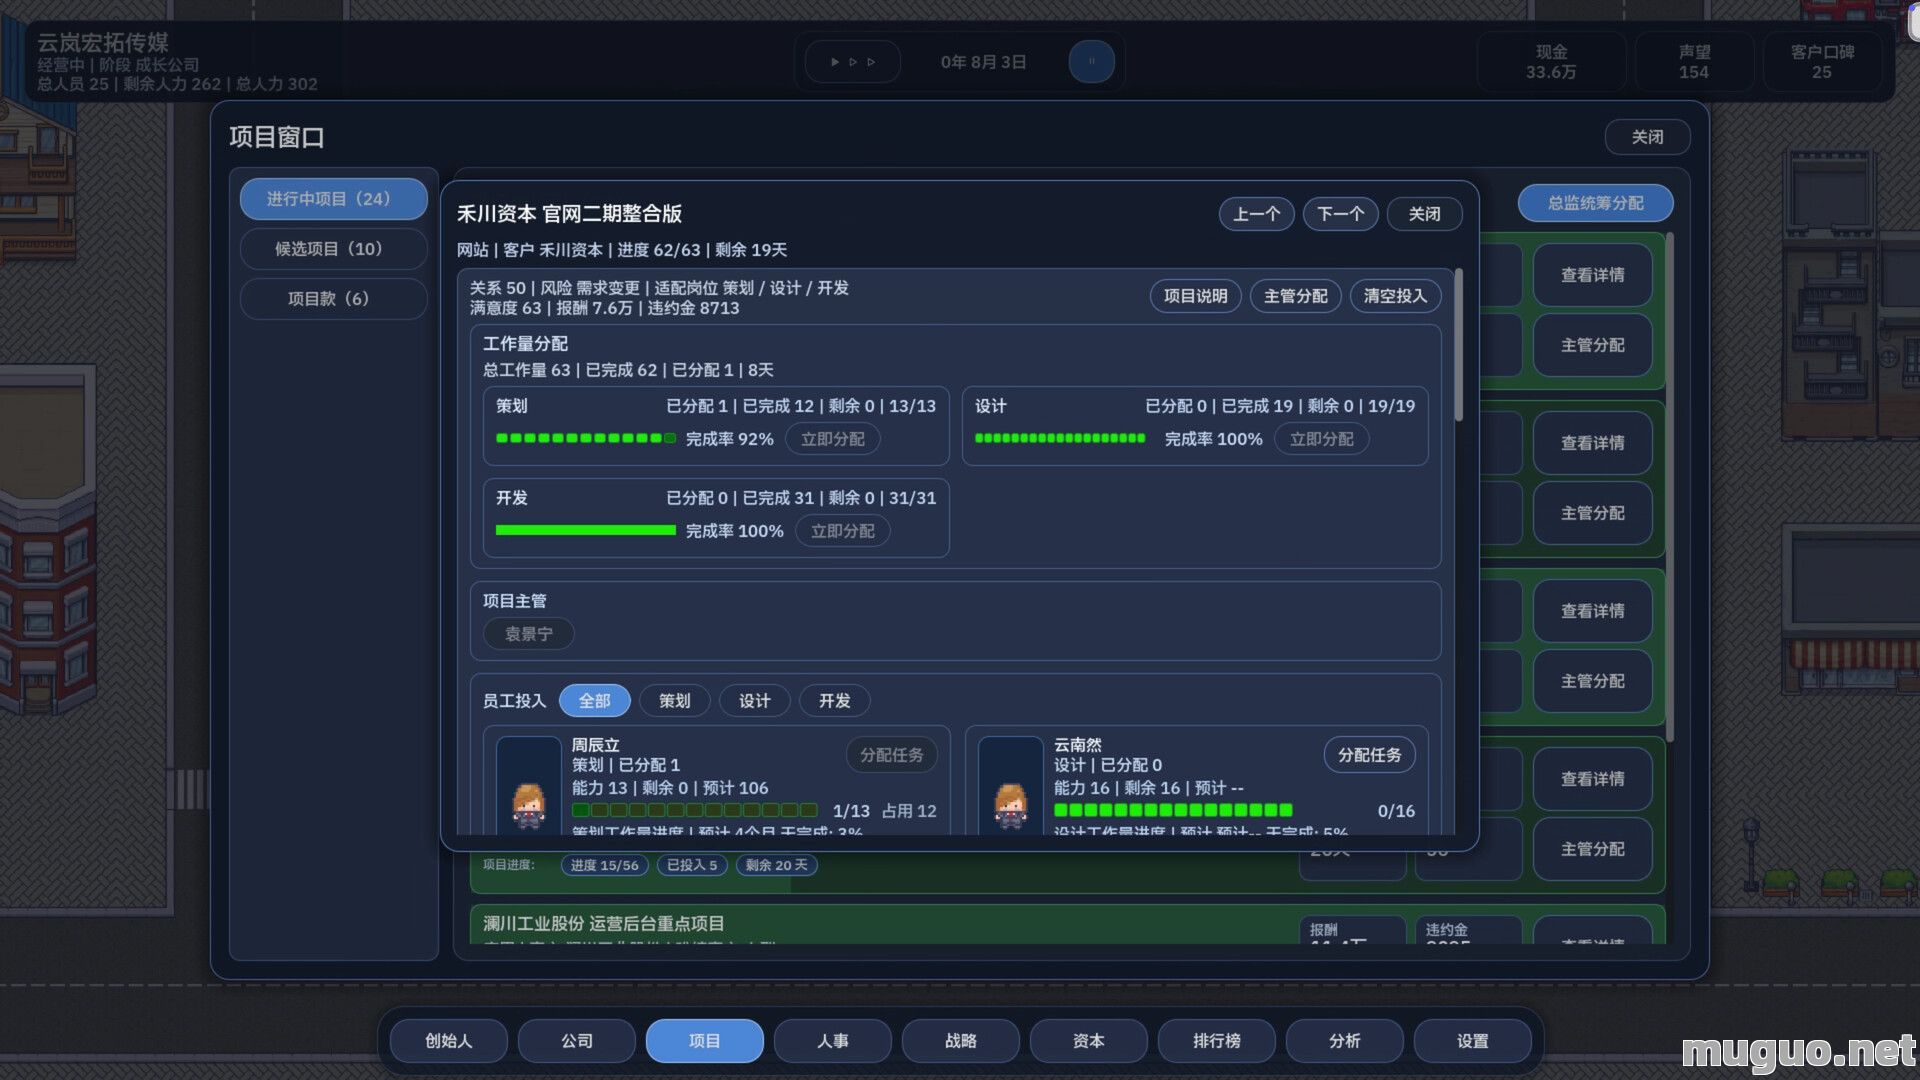Click 立即分配 for 策划 workload
The image size is (1920, 1080).
click(x=832, y=439)
